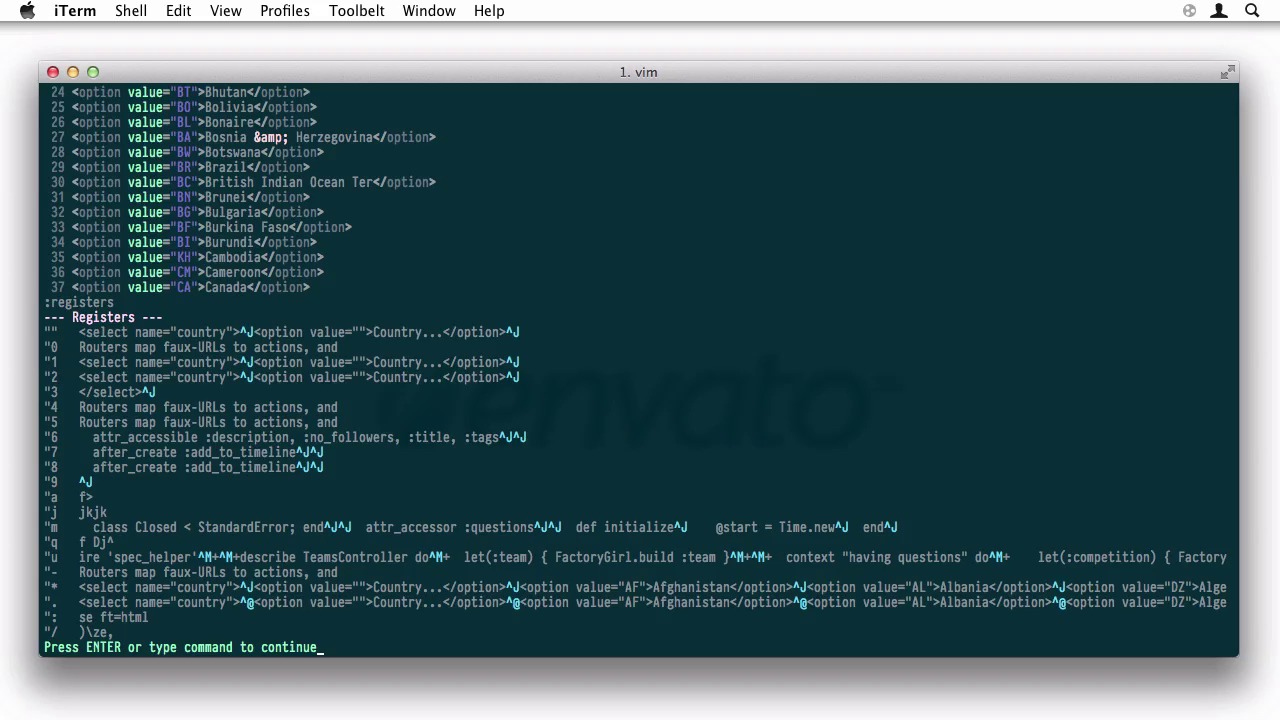Click the register "- row
This screenshot has height=720, width=1280.
[191, 572]
